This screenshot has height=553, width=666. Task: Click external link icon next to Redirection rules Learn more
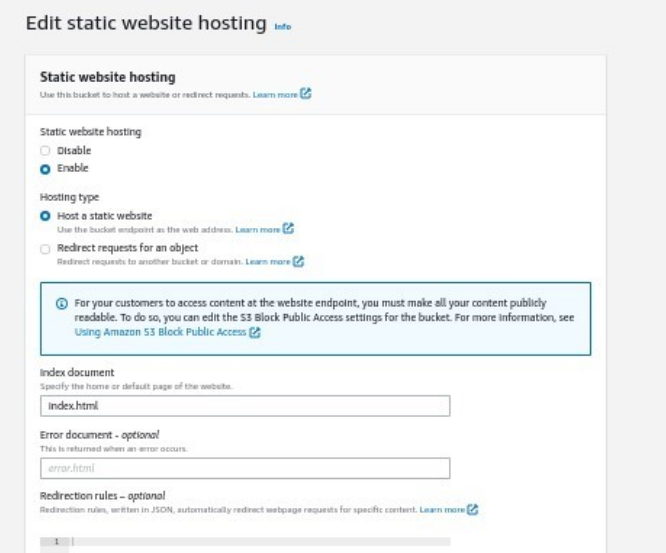tap(472, 509)
